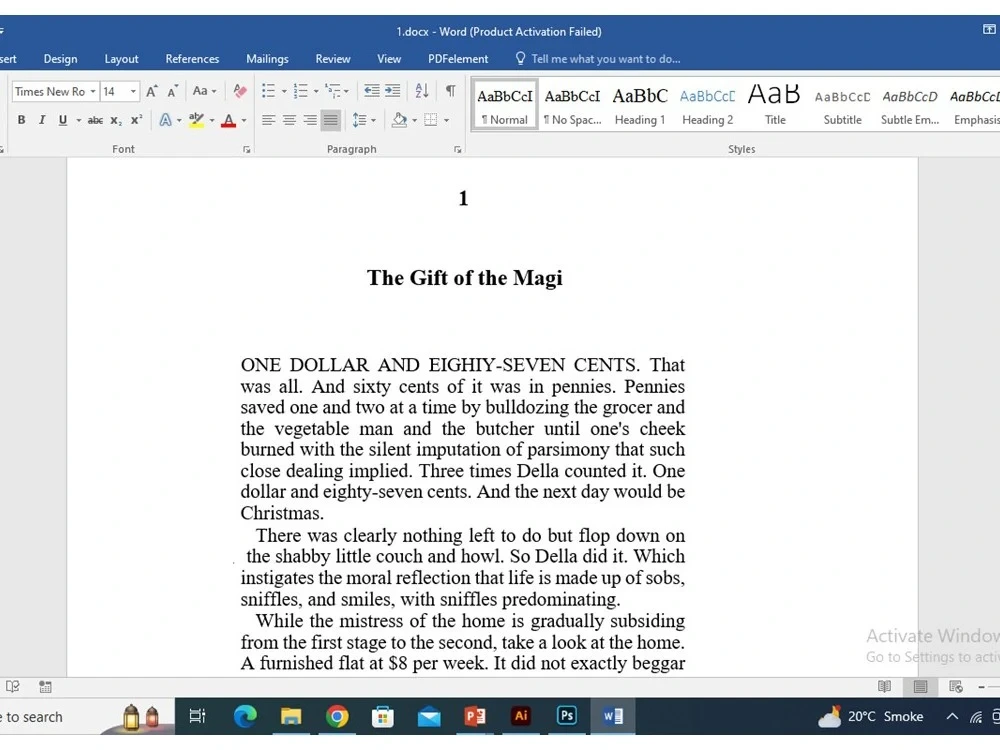Apply Normal style
The image size is (1000, 750).
[x=504, y=105]
